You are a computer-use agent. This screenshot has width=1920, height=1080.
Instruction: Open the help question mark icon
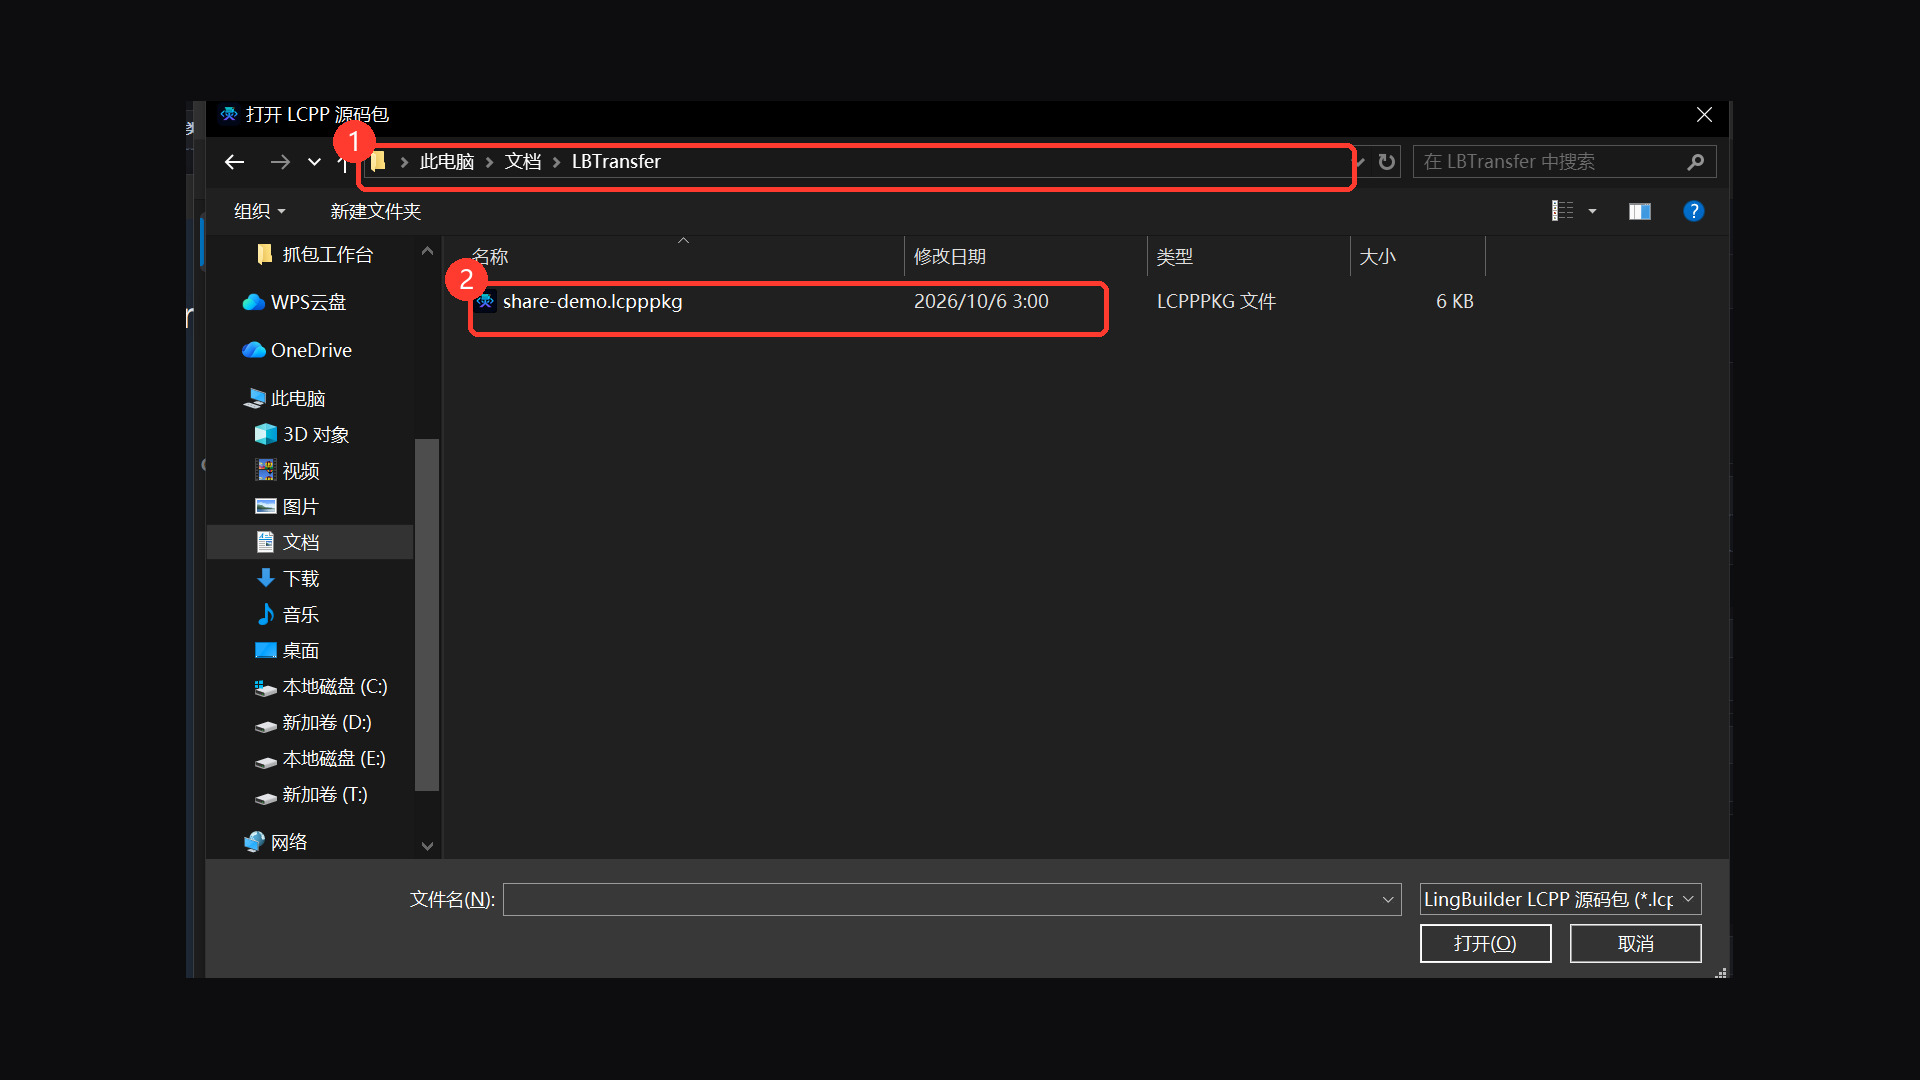(1693, 211)
